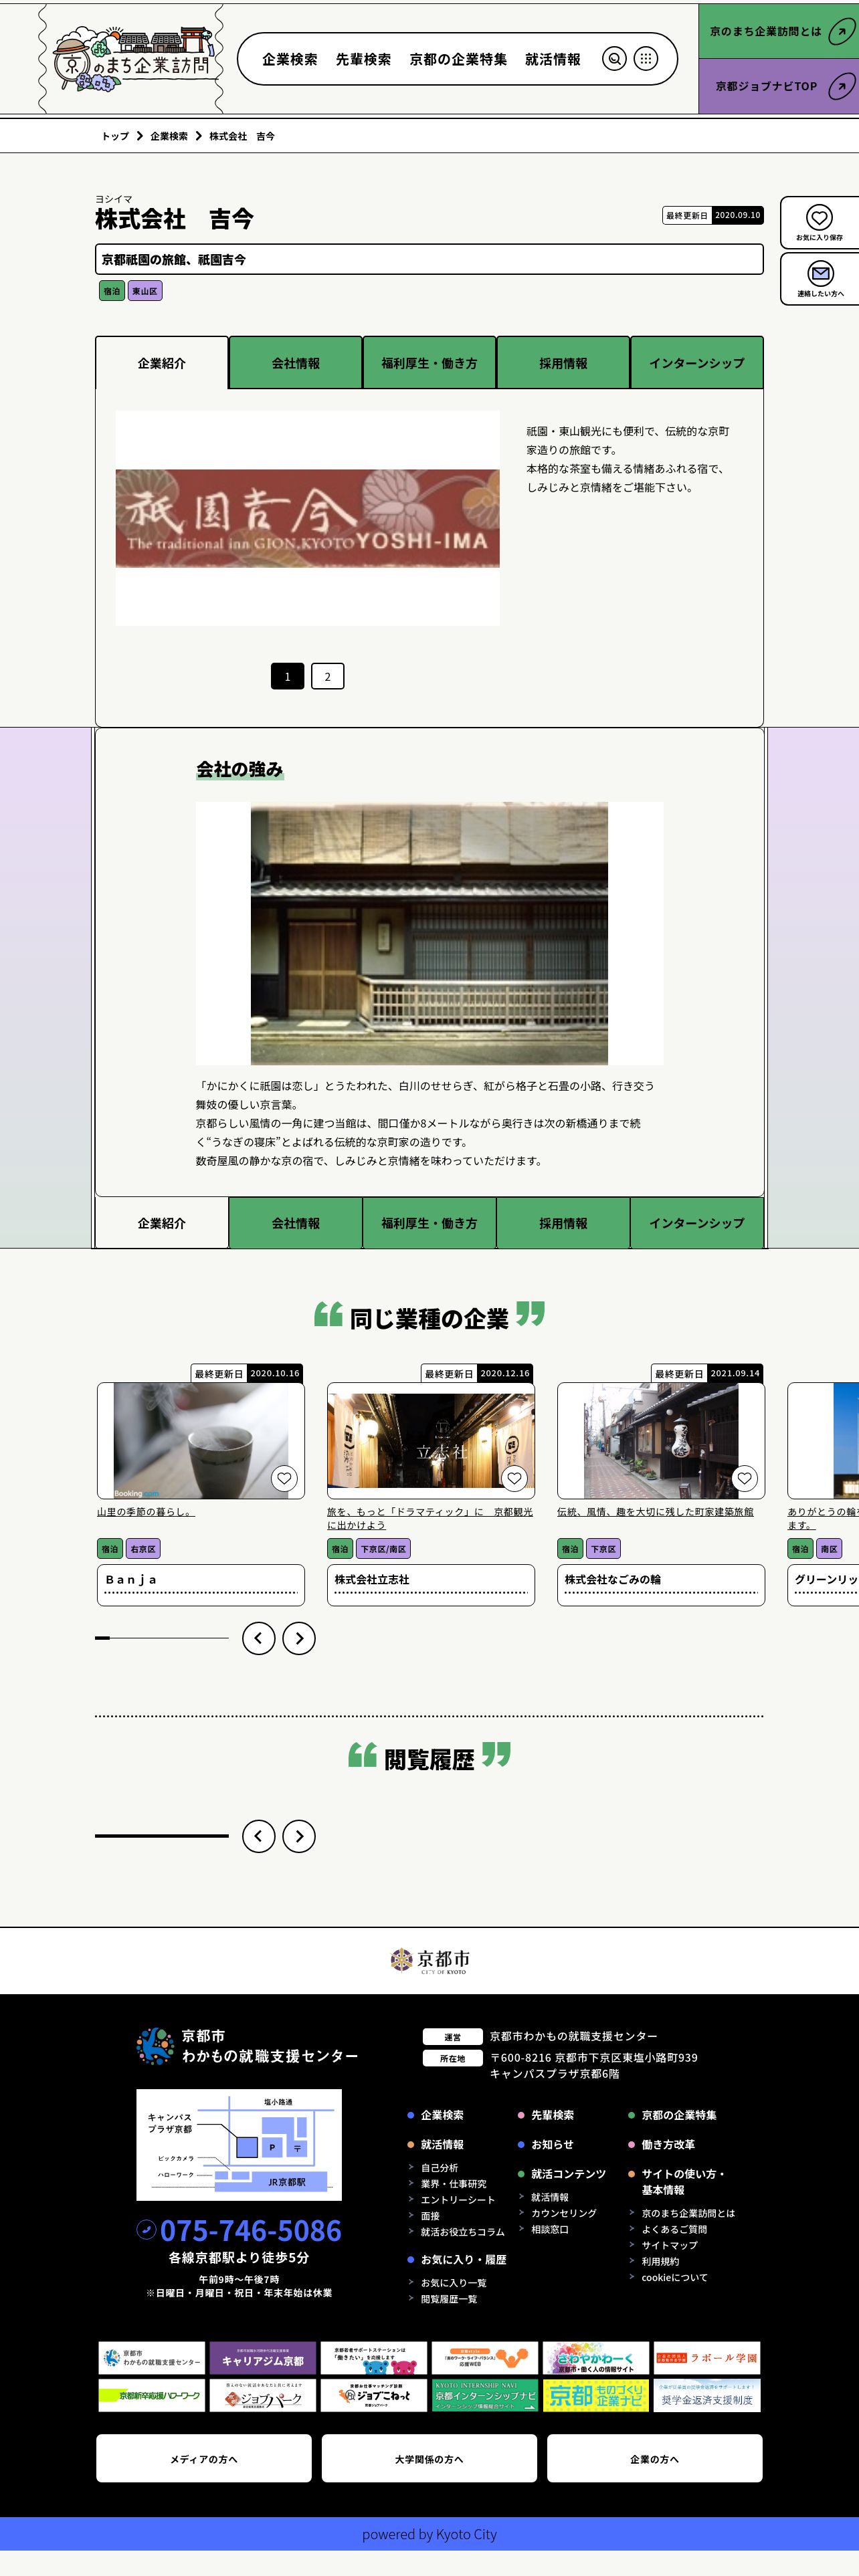Open 先輩検索 in the top navigation
859x2576 pixels.
tap(363, 59)
